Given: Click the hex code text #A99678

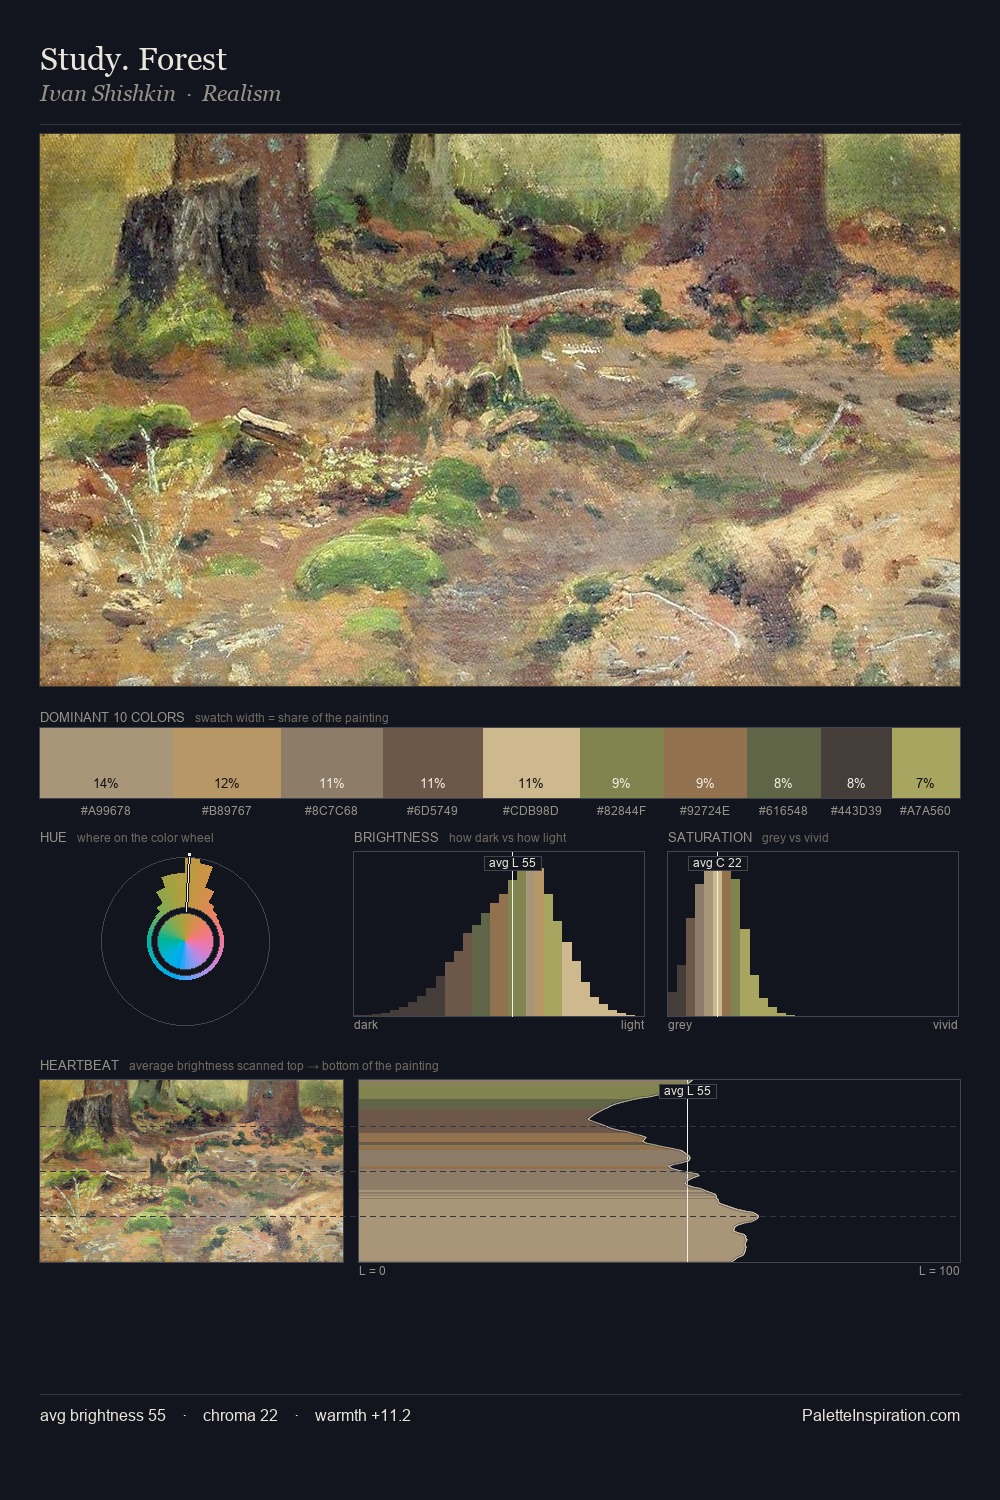Looking at the screenshot, I should [x=106, y=811].
